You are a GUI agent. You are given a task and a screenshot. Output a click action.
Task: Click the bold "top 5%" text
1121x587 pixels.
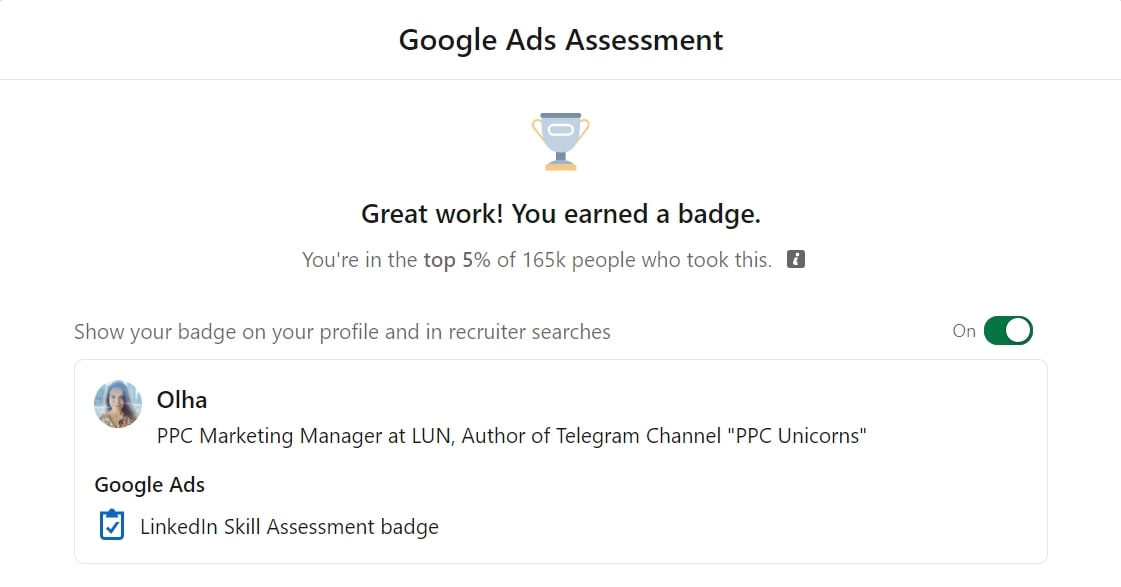457,260
